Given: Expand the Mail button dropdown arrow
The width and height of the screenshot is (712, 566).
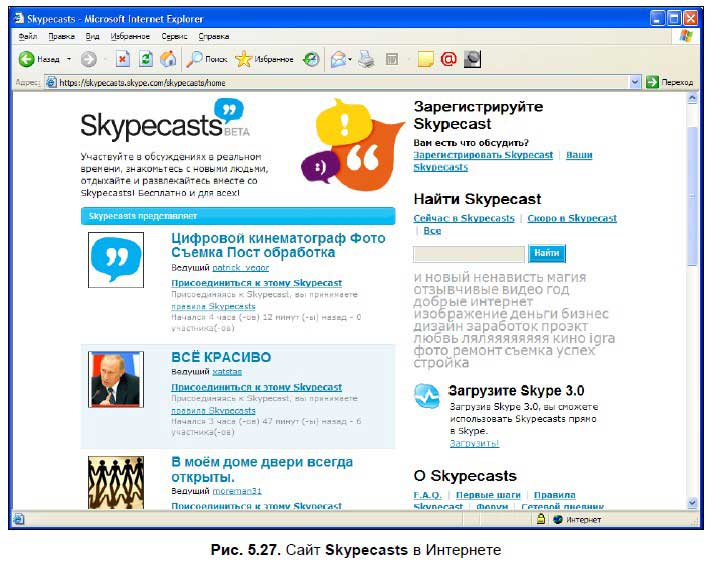Looking at the screenshot, I should coord(353,59).
